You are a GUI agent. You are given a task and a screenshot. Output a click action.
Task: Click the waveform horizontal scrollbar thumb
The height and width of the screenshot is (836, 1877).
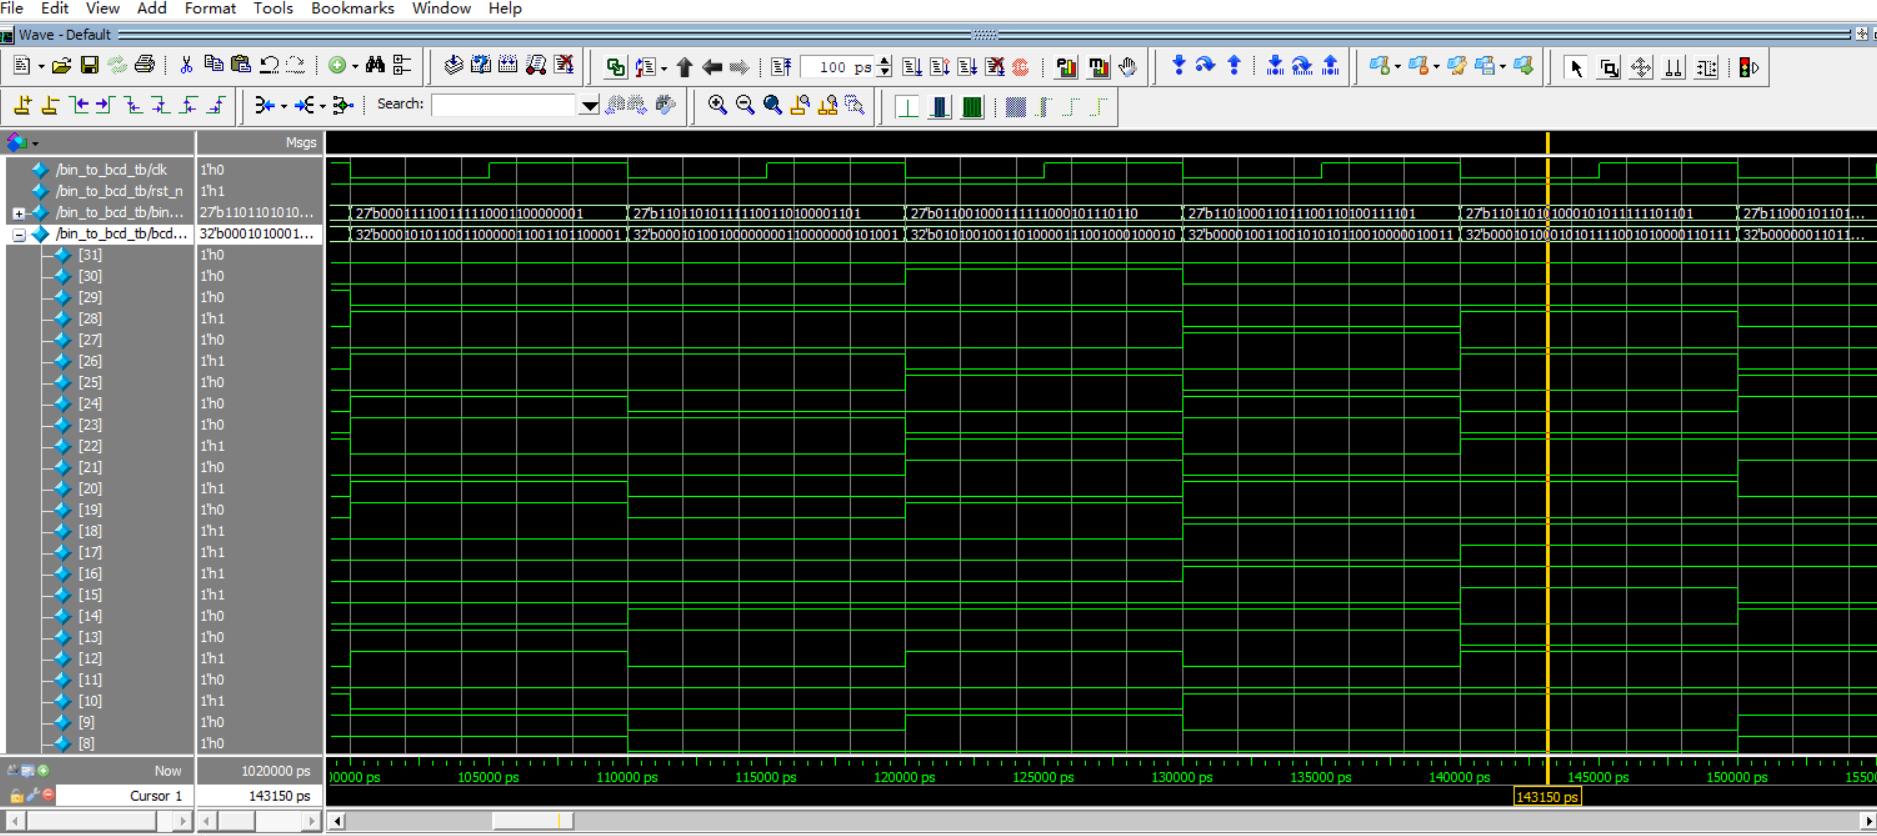click(x=533, y=821)
